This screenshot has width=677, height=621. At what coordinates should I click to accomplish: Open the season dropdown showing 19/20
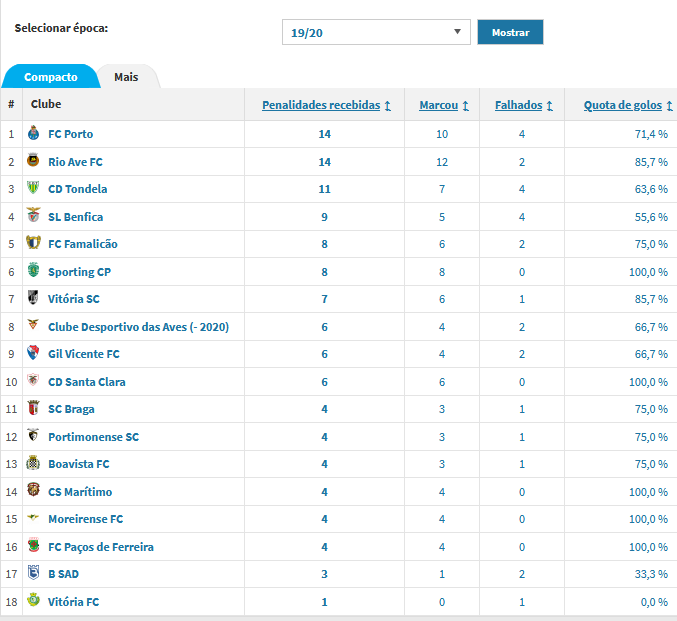376,32
